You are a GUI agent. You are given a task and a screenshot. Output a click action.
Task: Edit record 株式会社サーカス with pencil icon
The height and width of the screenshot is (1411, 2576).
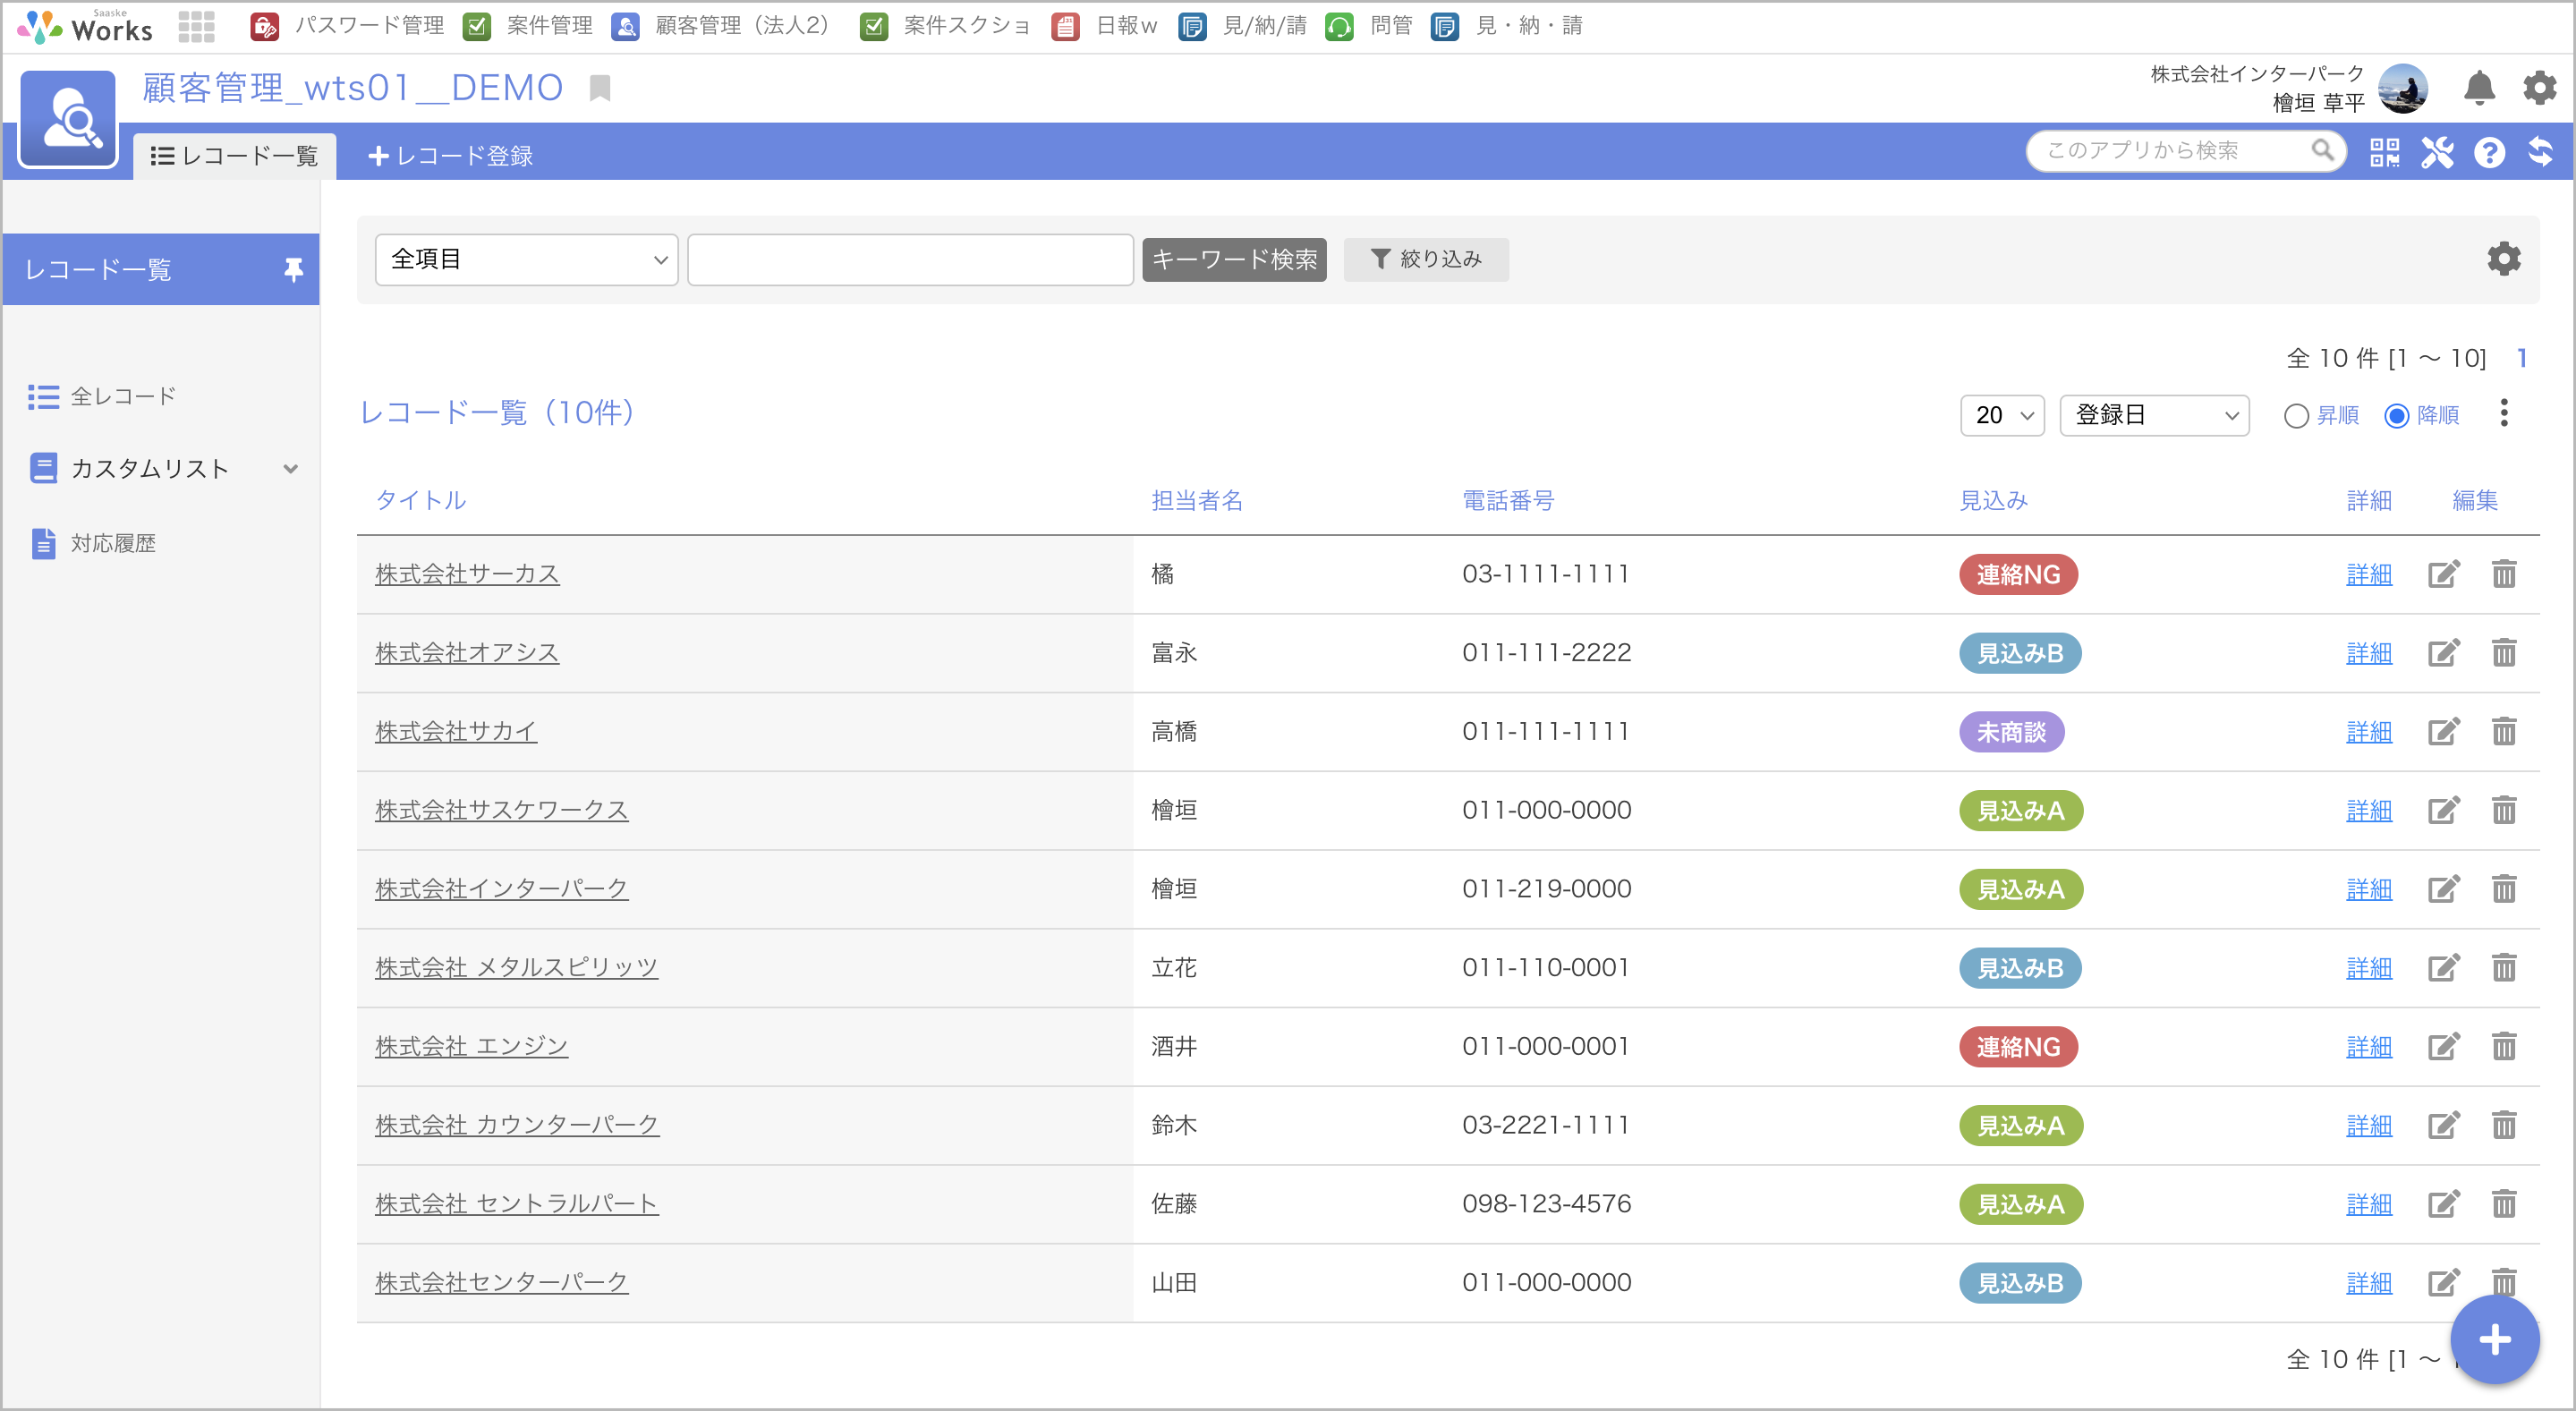click(x=2443, y=574)
